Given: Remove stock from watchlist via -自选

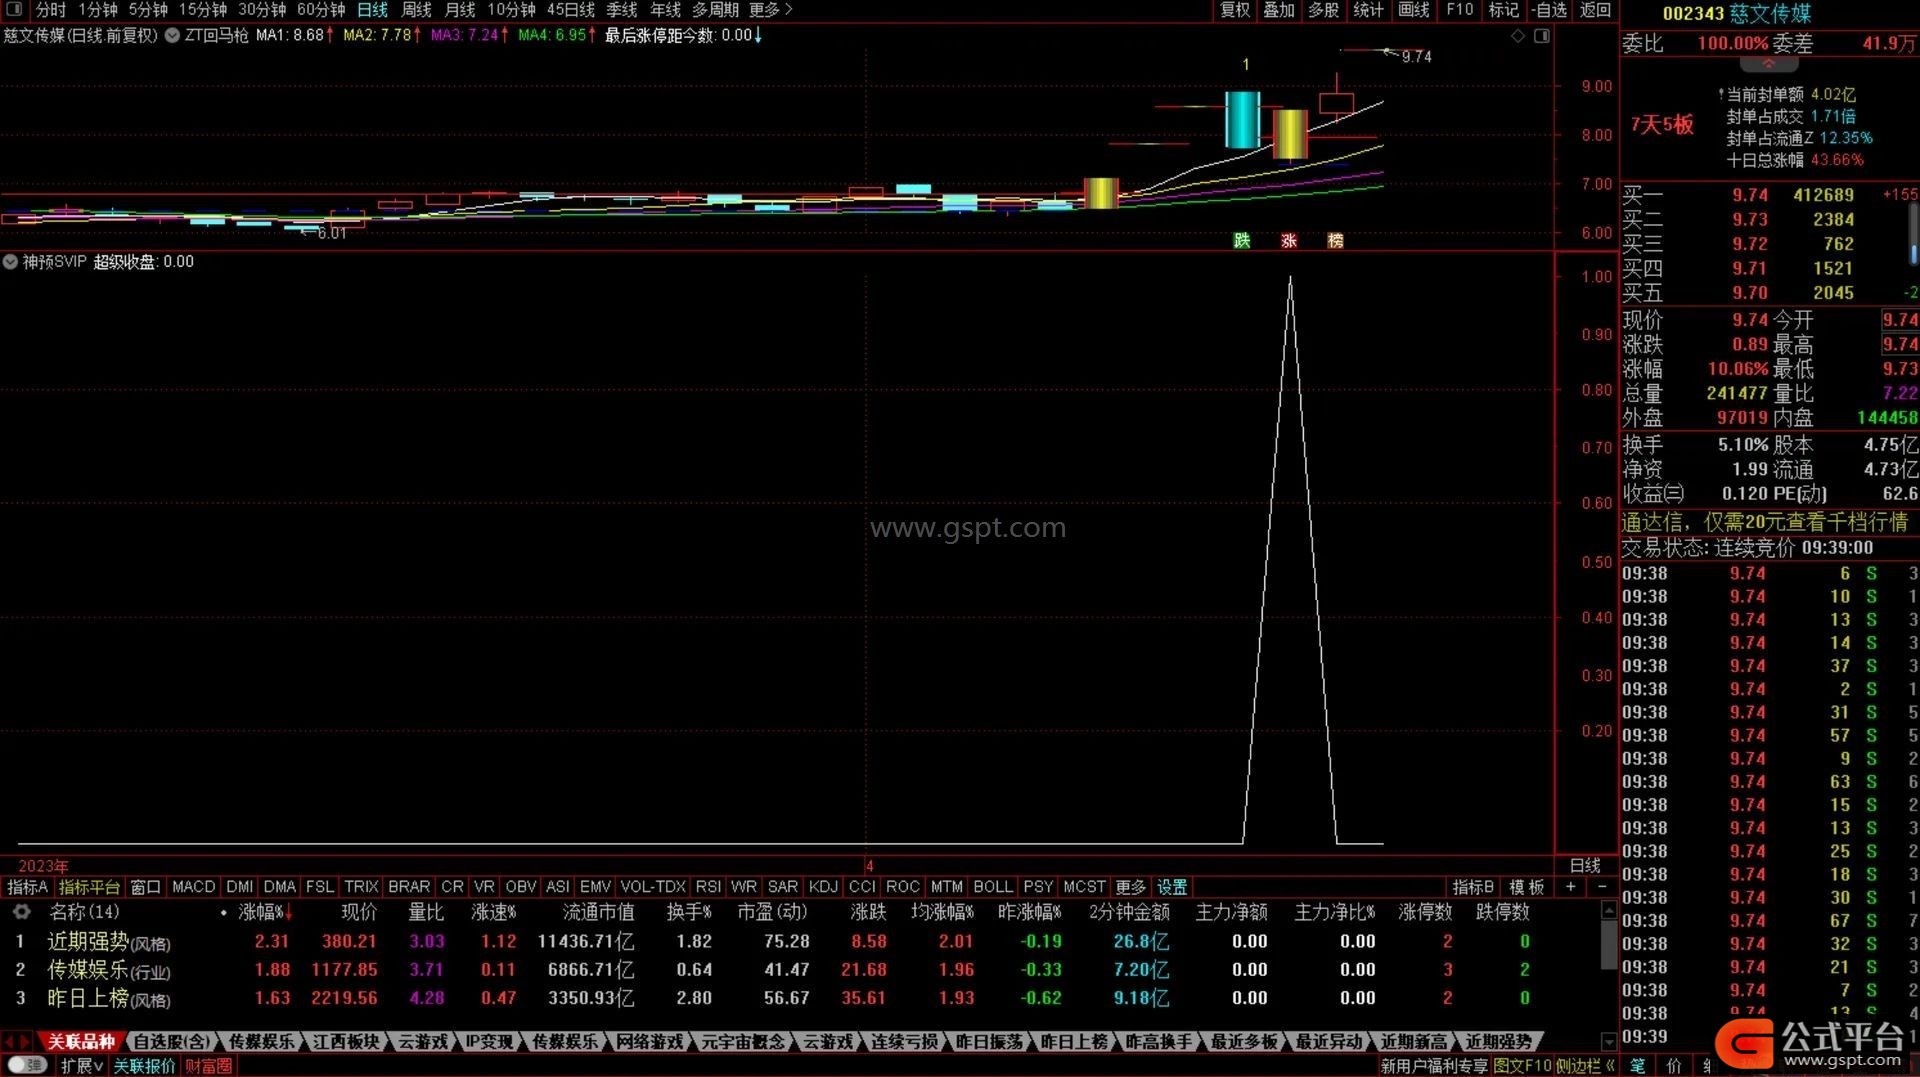Looking at the screenshot, I should [x=1549, y=10].
